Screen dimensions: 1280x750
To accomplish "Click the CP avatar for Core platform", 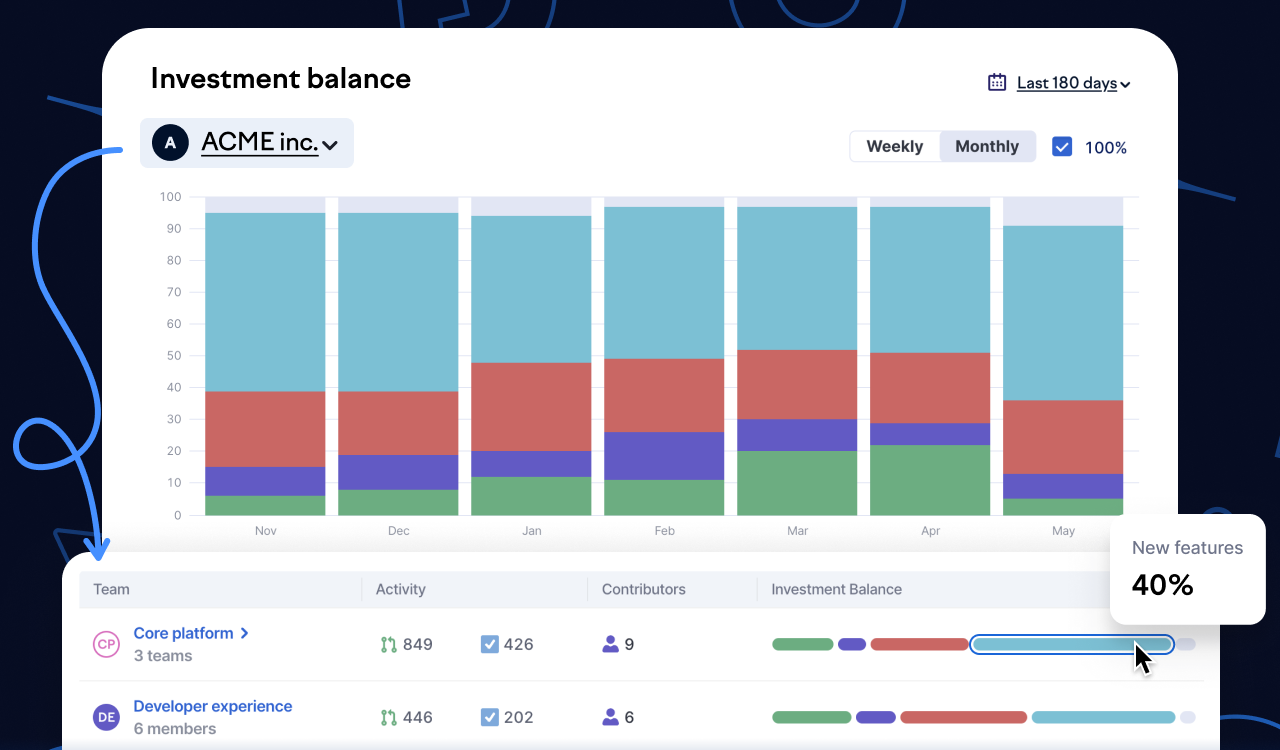I will tap(106, 644).
